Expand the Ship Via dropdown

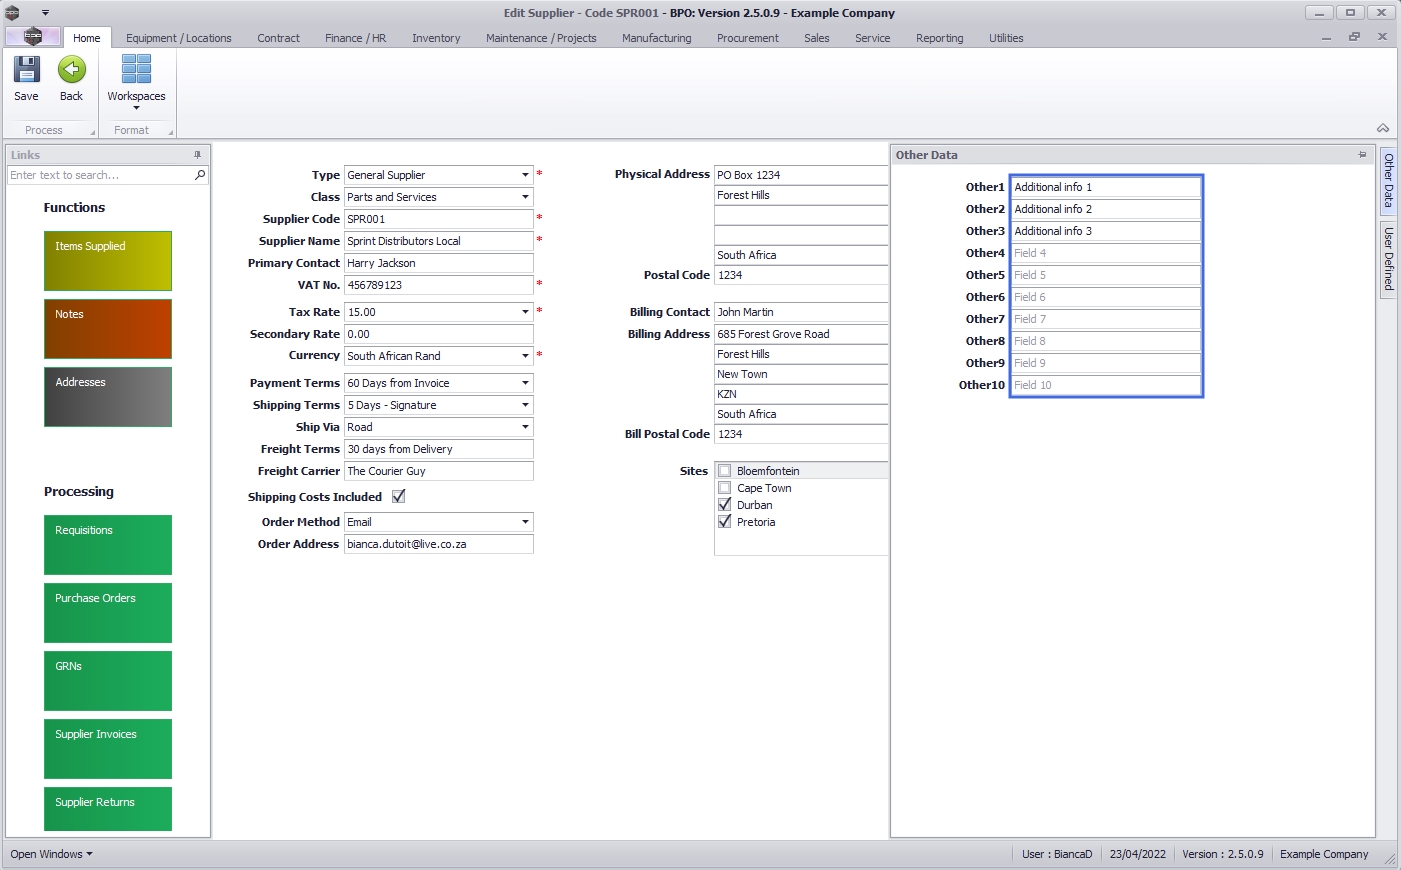tap(525, 427)
